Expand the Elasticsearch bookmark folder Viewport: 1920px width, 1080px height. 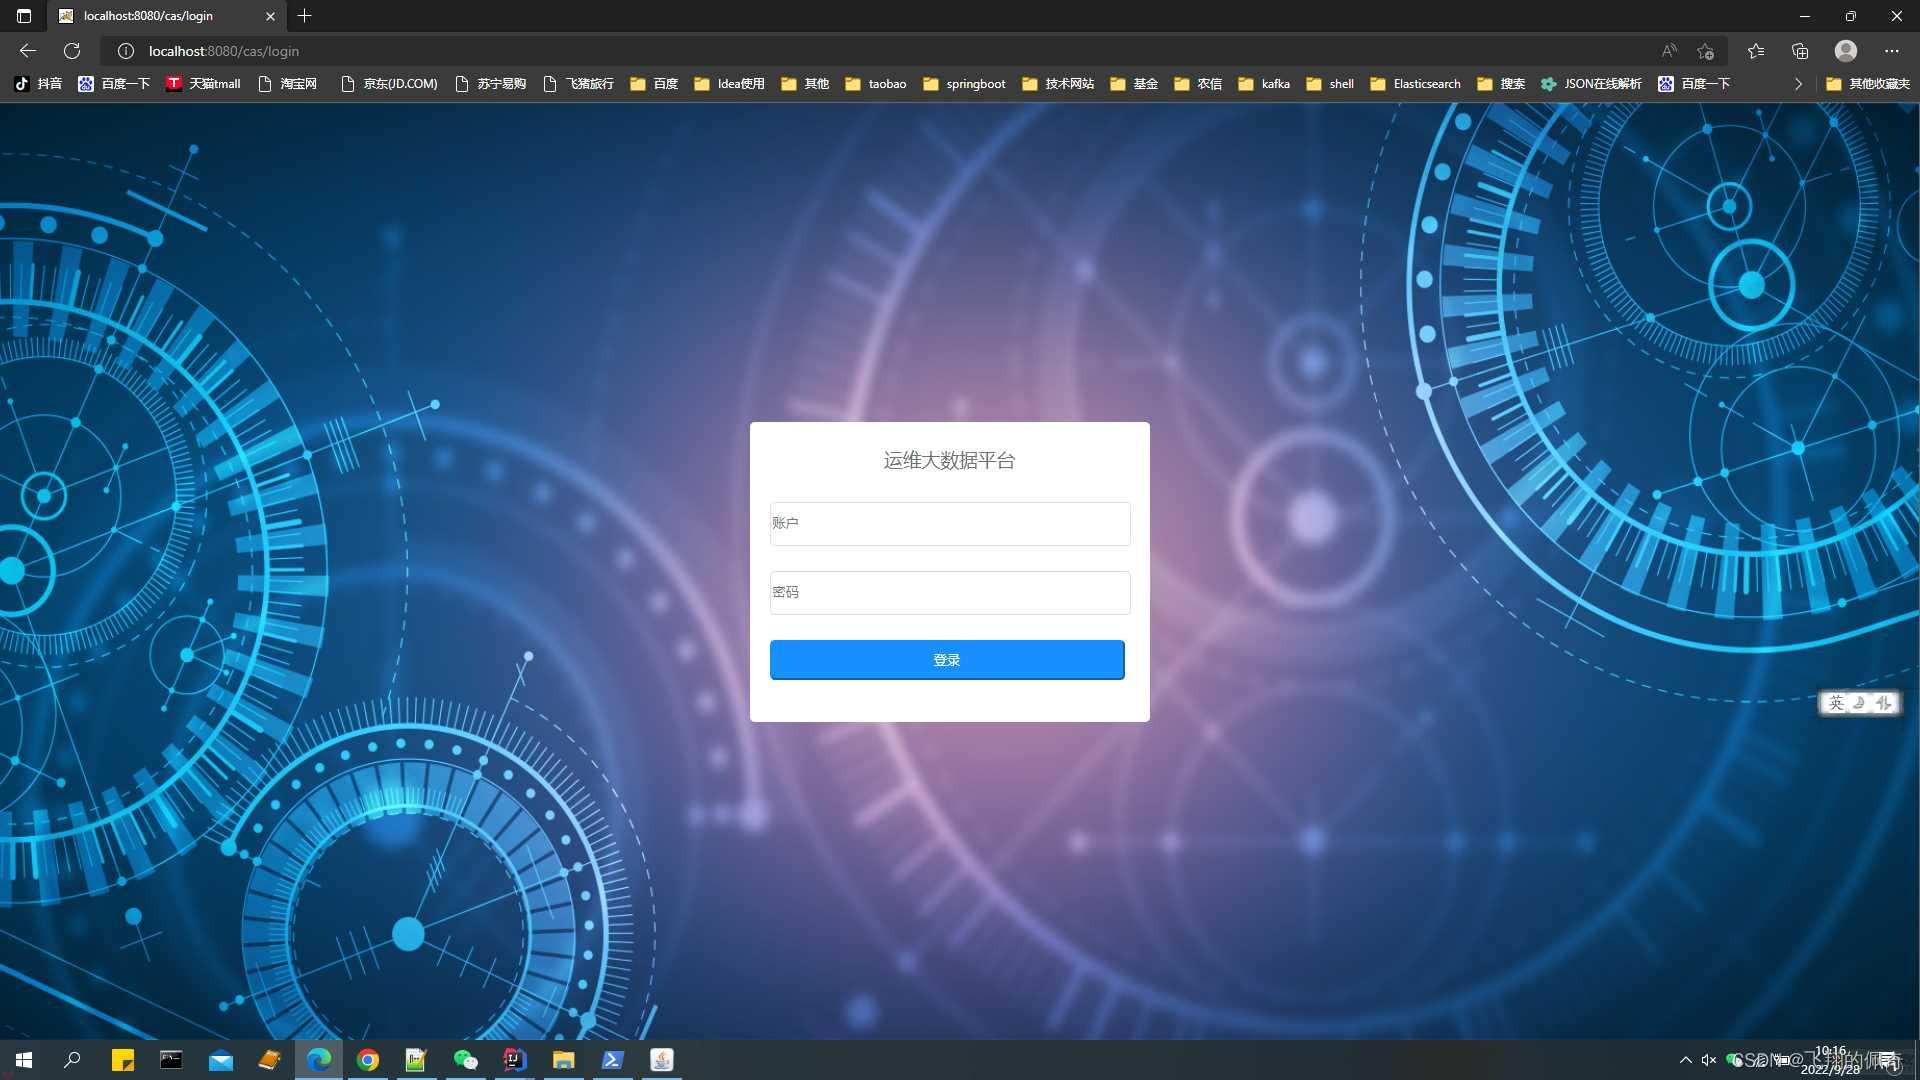point(1415,84)
